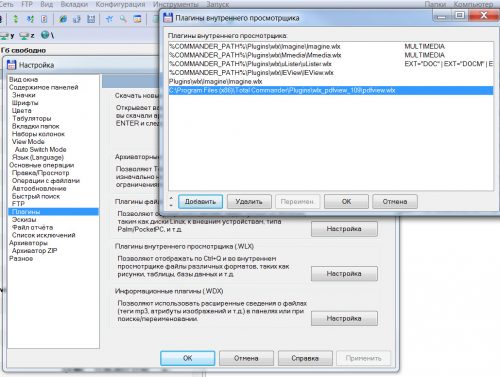Viewport: 500px width, 377px height.
Task: Open Настройка for WDX information plugins
Action: tap(344, 318)
